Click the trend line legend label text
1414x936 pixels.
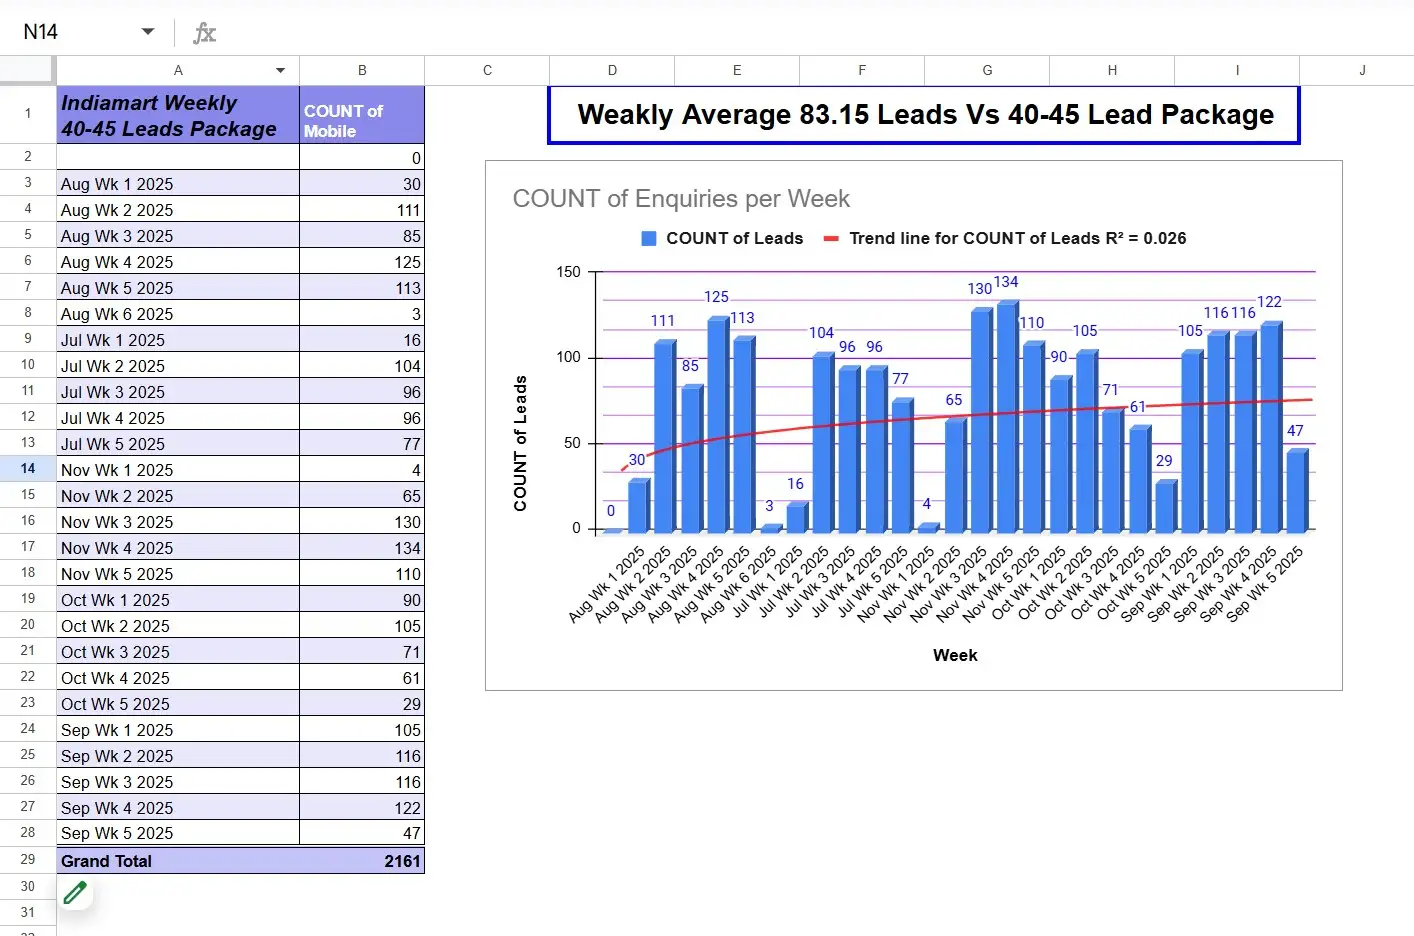[x=1018, y=238]
